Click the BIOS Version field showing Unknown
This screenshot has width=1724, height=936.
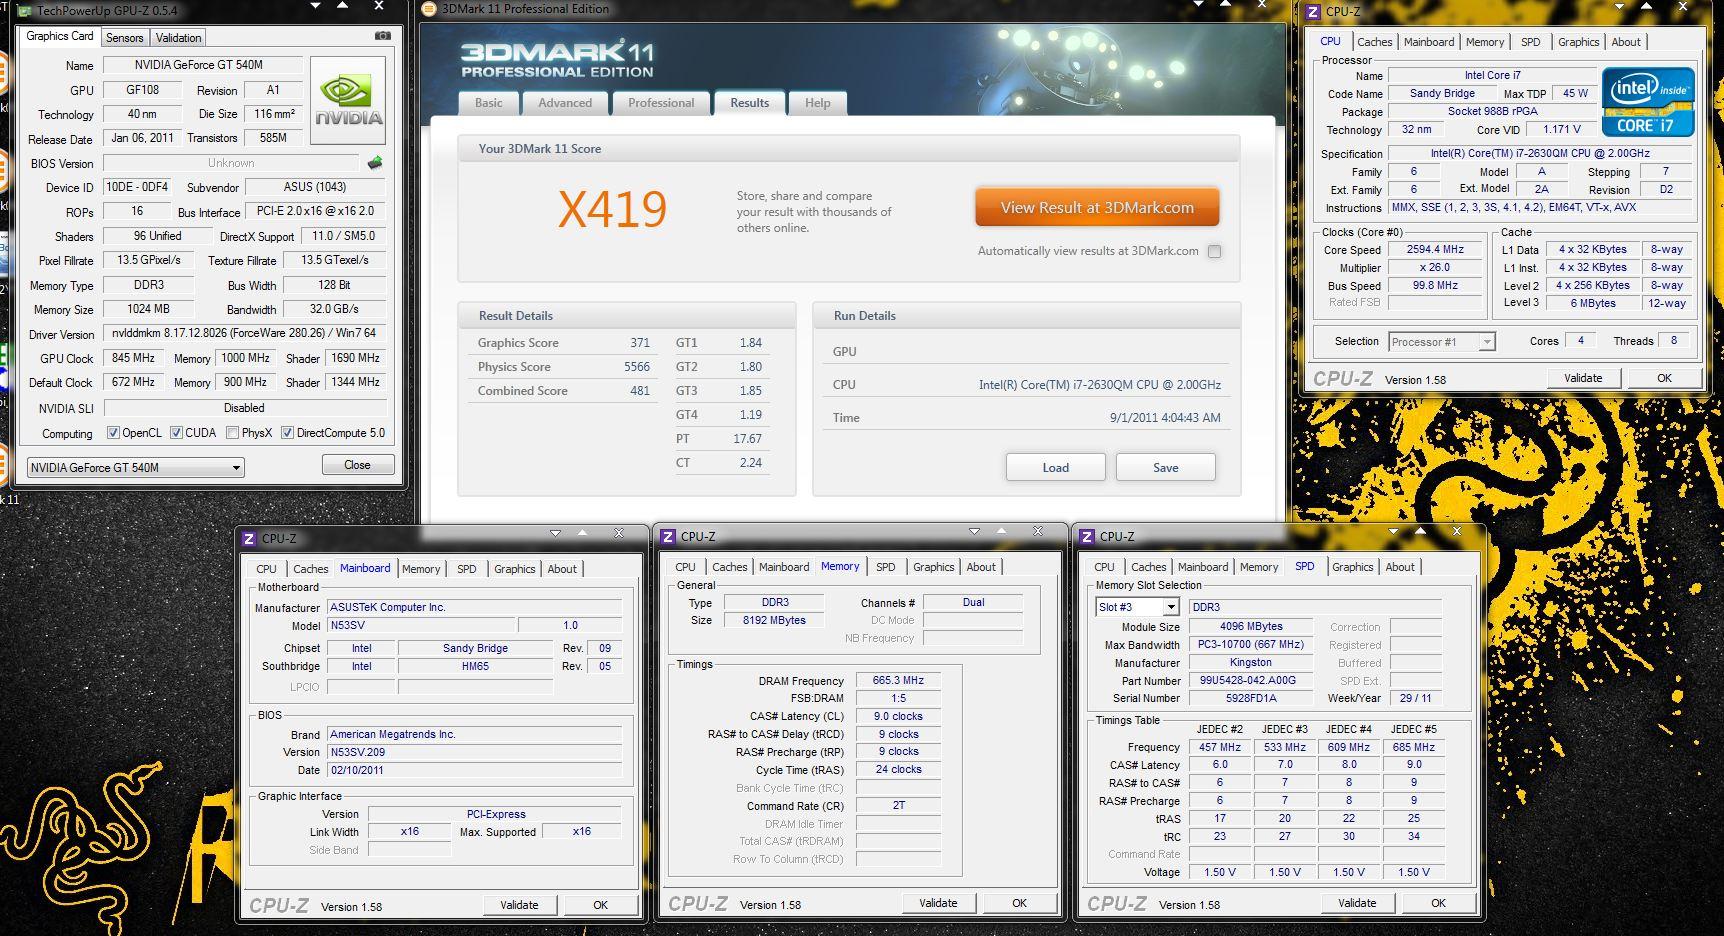(x=231, y=163)
